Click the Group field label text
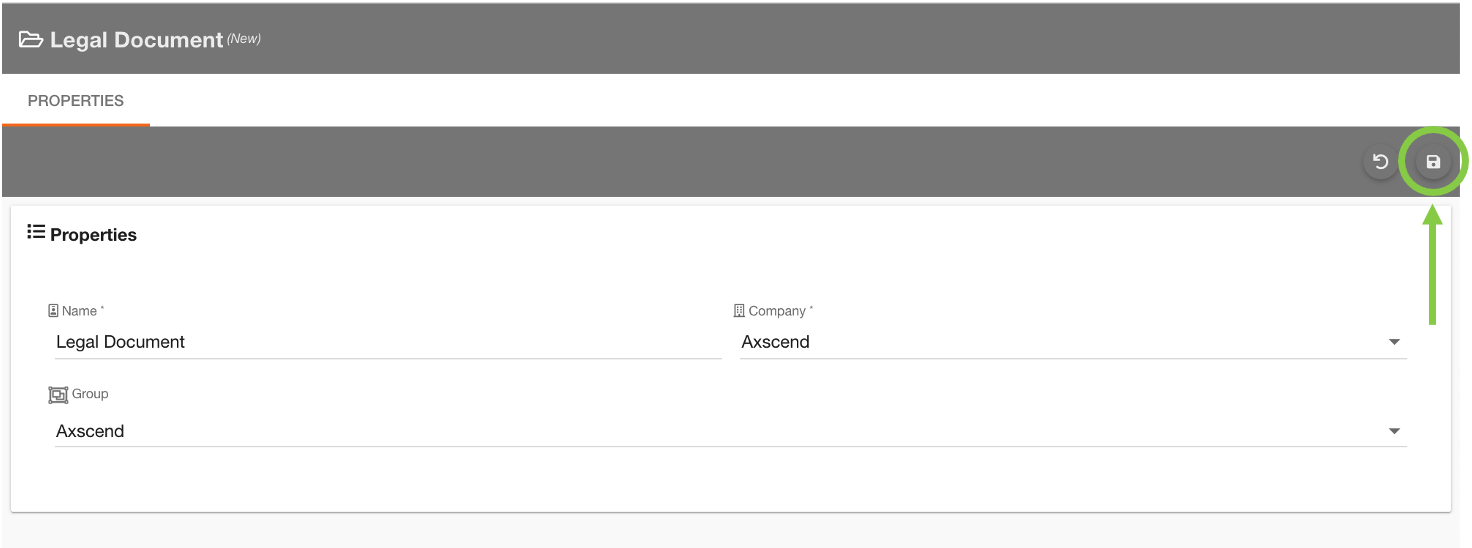 90,394
